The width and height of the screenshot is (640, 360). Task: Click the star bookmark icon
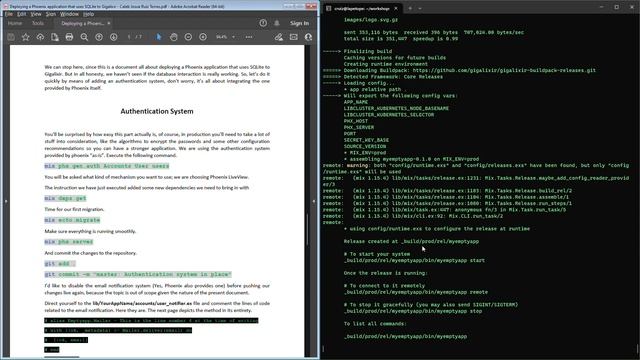pyautogui.click(x=26, y=37)
